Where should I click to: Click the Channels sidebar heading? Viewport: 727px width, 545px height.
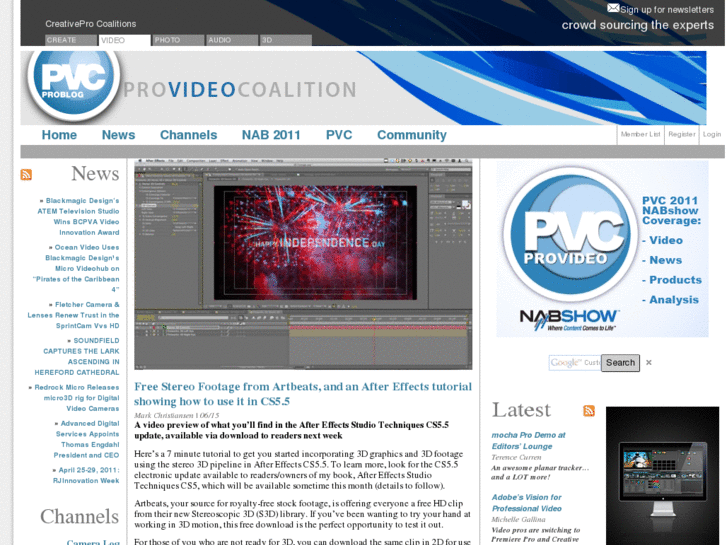79,517
